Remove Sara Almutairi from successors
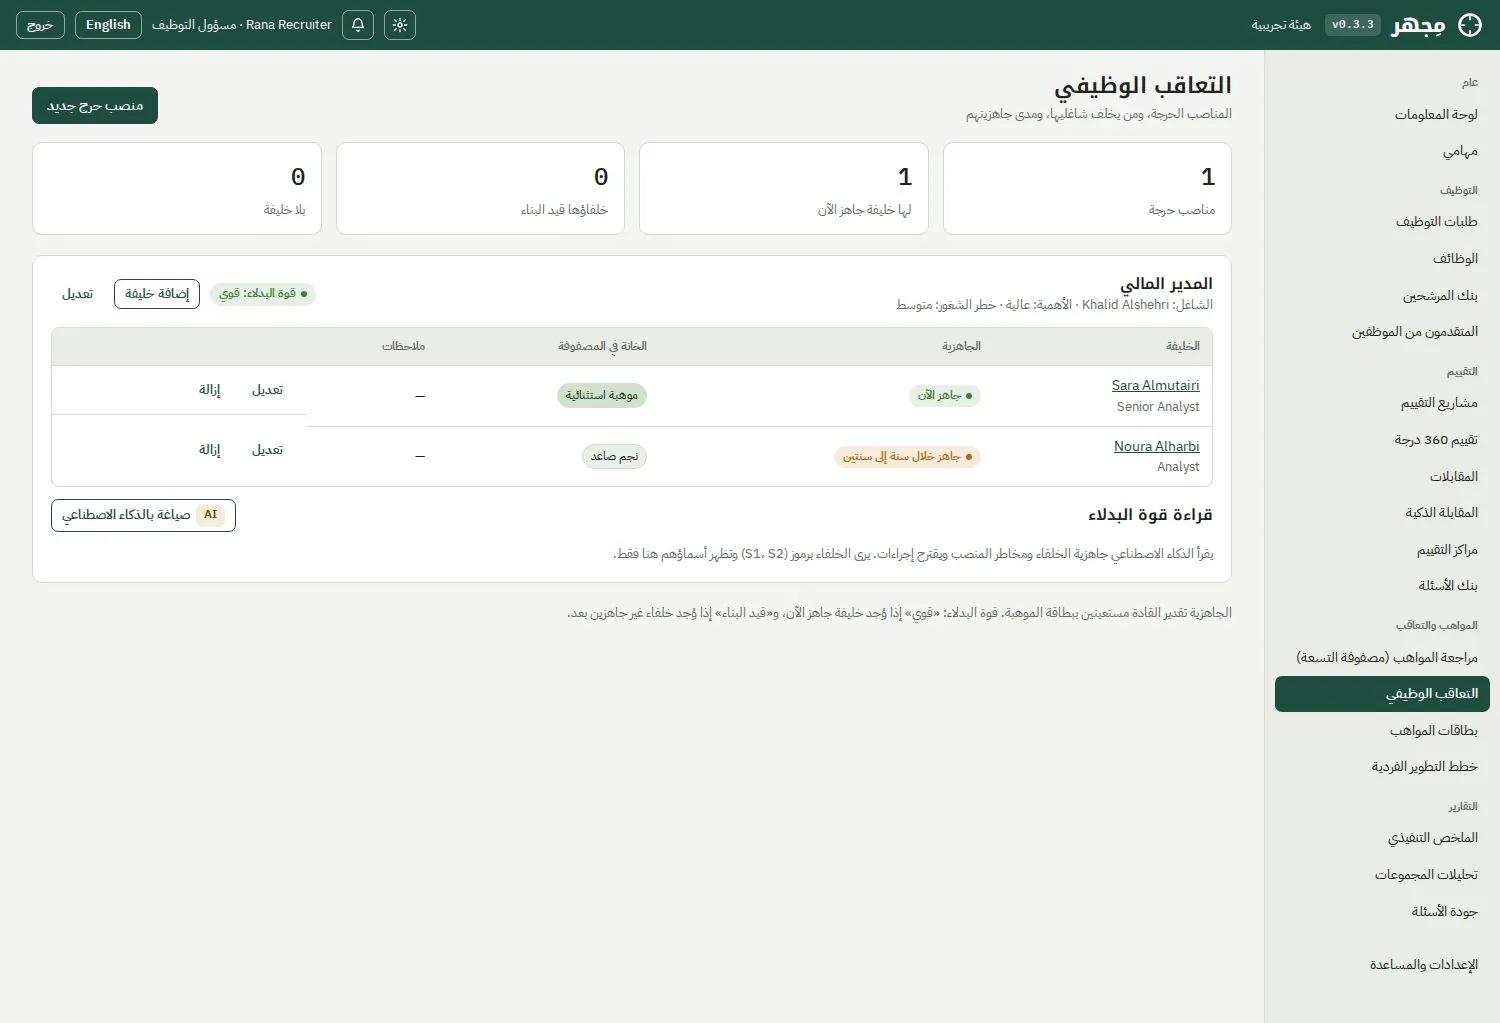Image resolution: width=1500 pixels, height=1023 pixels. [x=209, y=390]
